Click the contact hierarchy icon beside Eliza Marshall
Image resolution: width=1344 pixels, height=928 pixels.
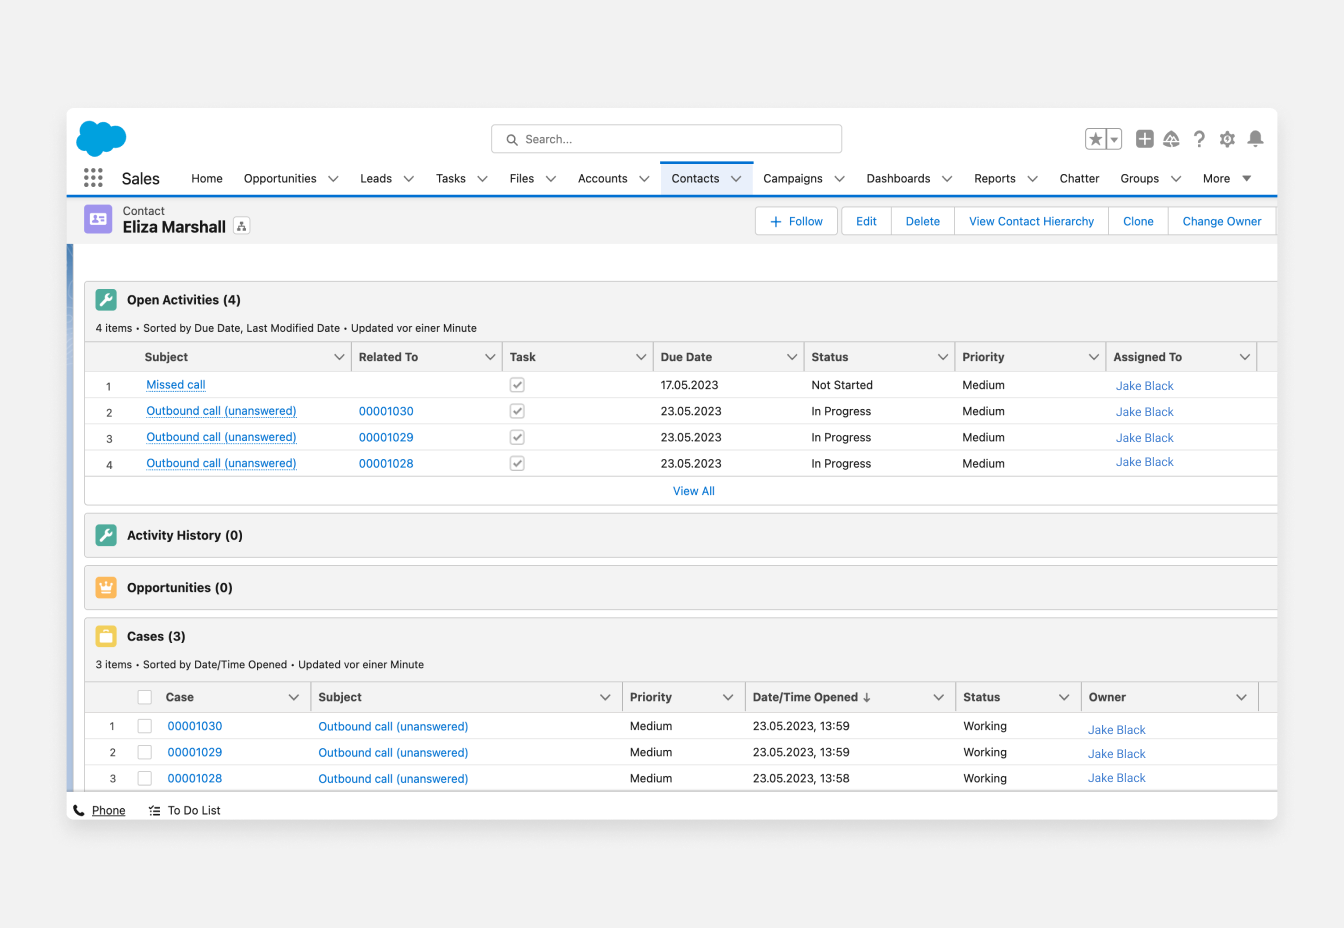point(241,227)
